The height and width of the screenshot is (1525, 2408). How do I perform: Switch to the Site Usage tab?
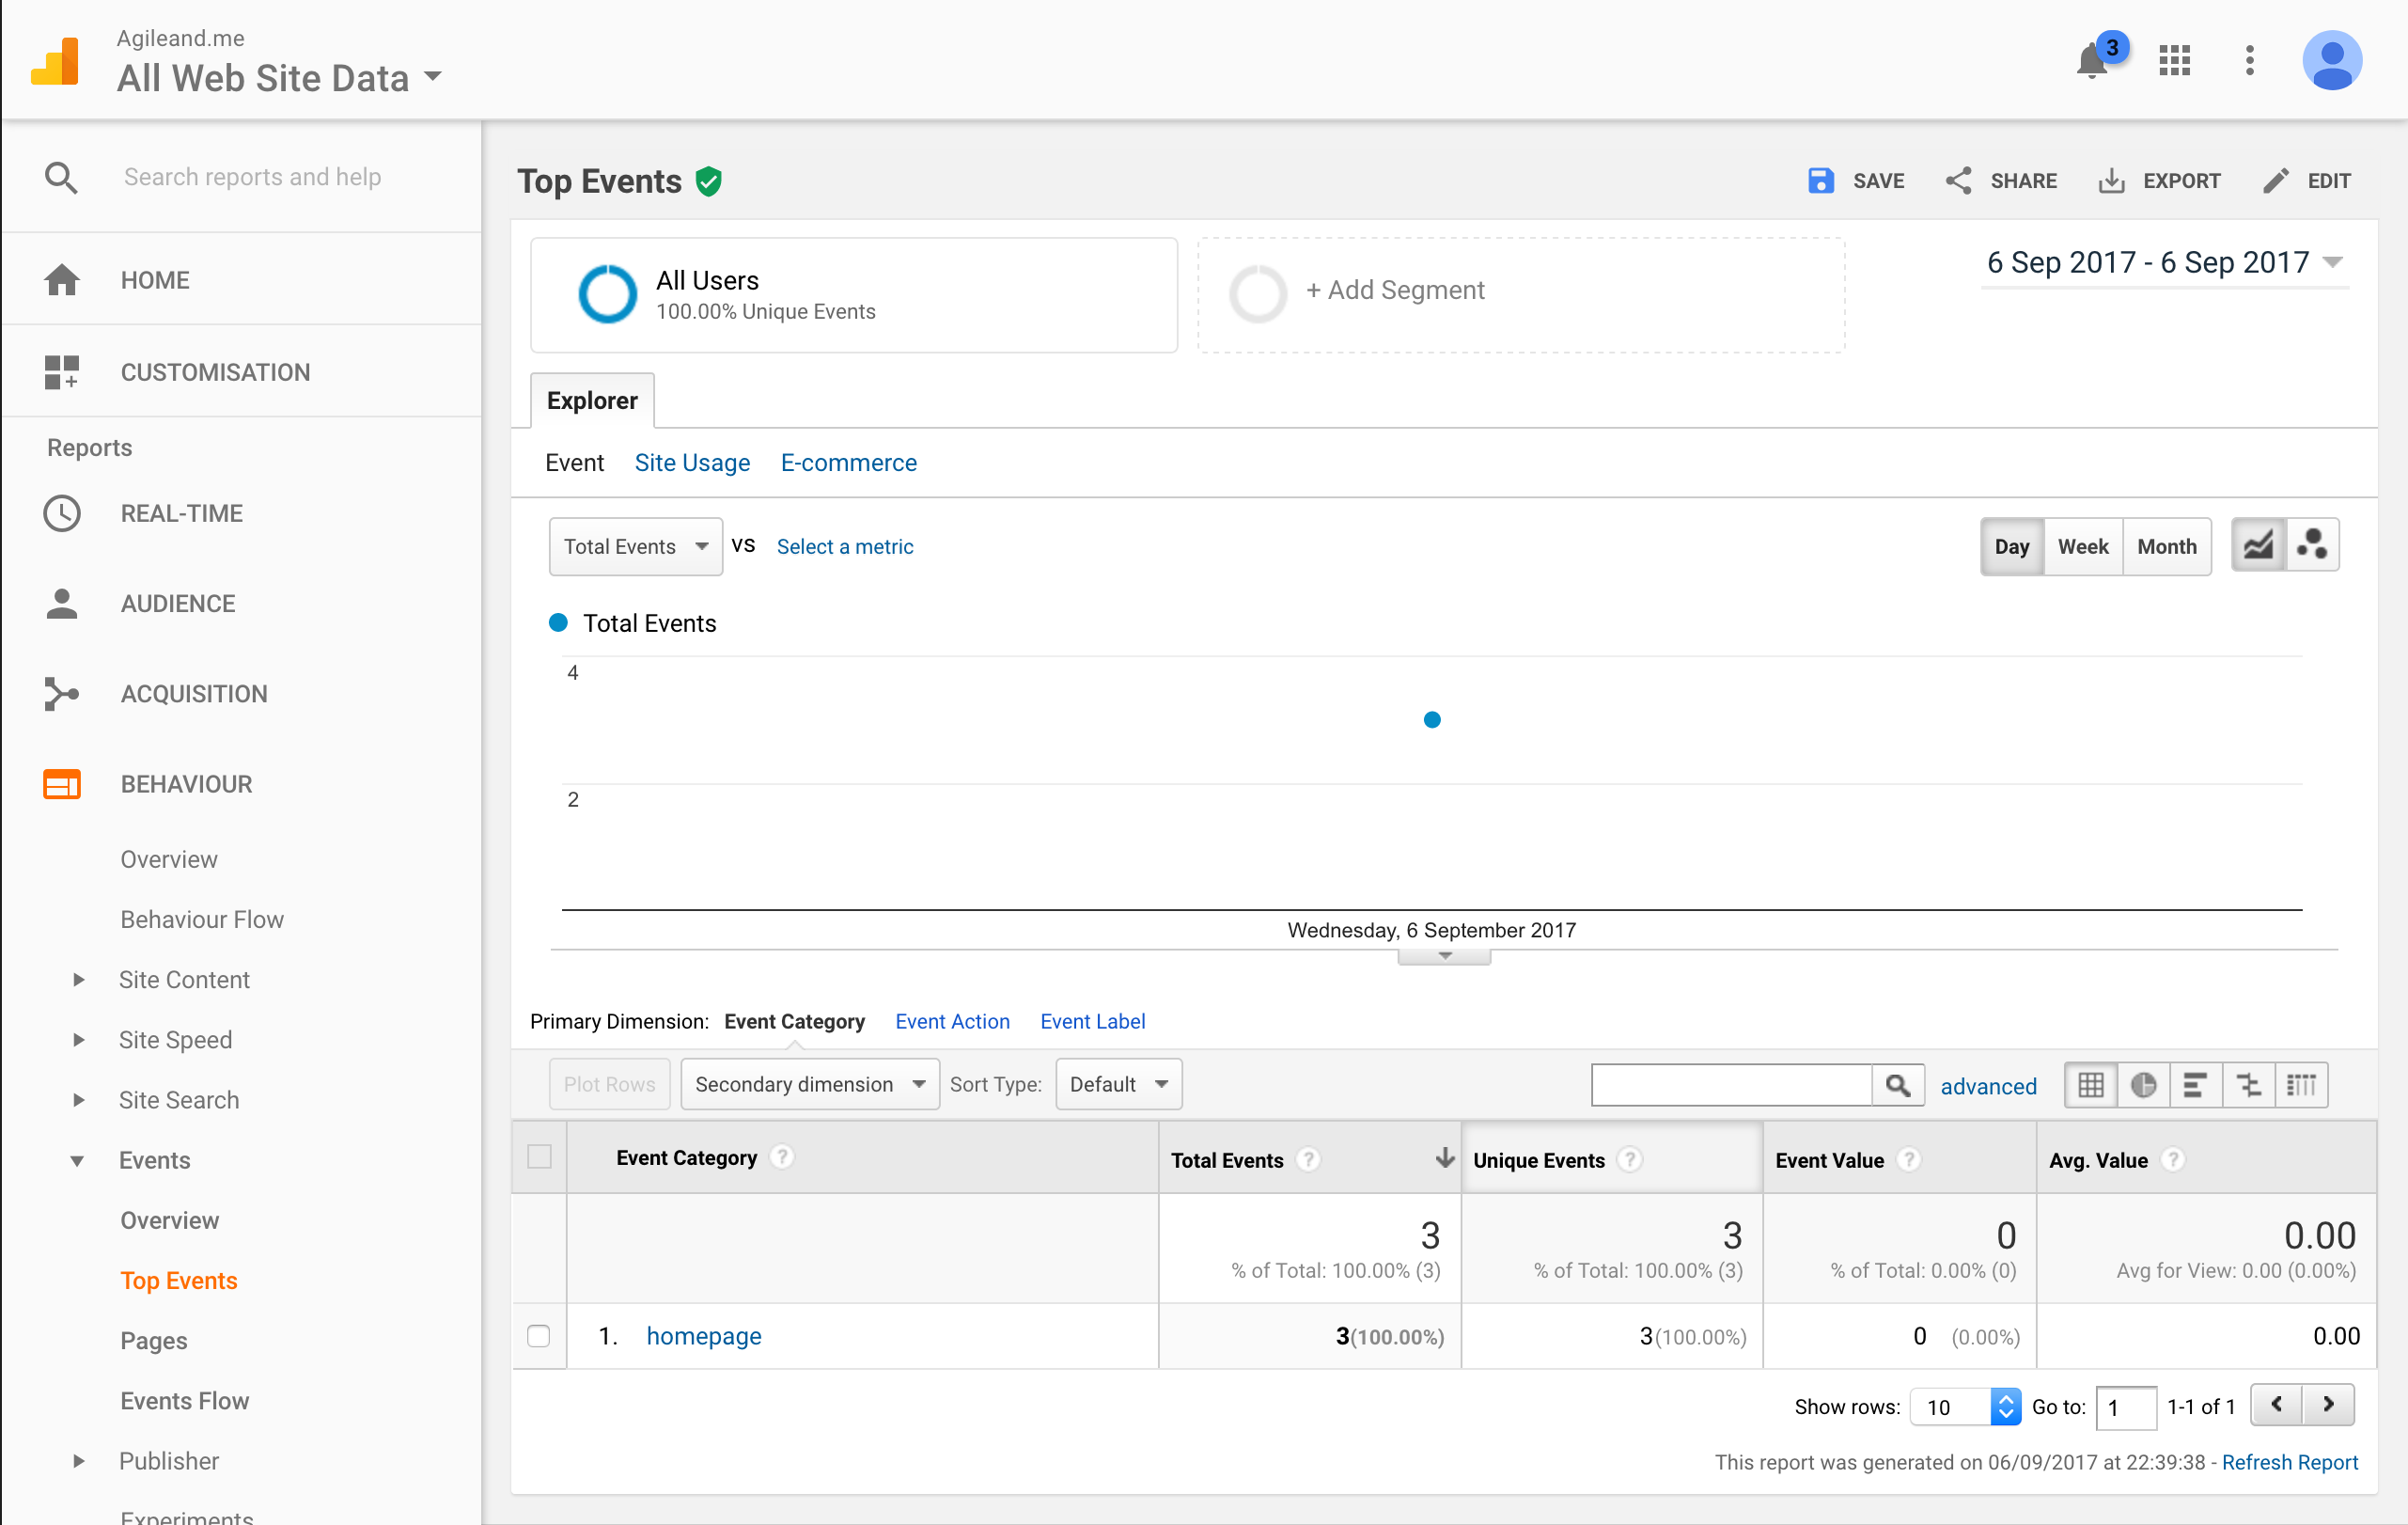pos(692,463)
